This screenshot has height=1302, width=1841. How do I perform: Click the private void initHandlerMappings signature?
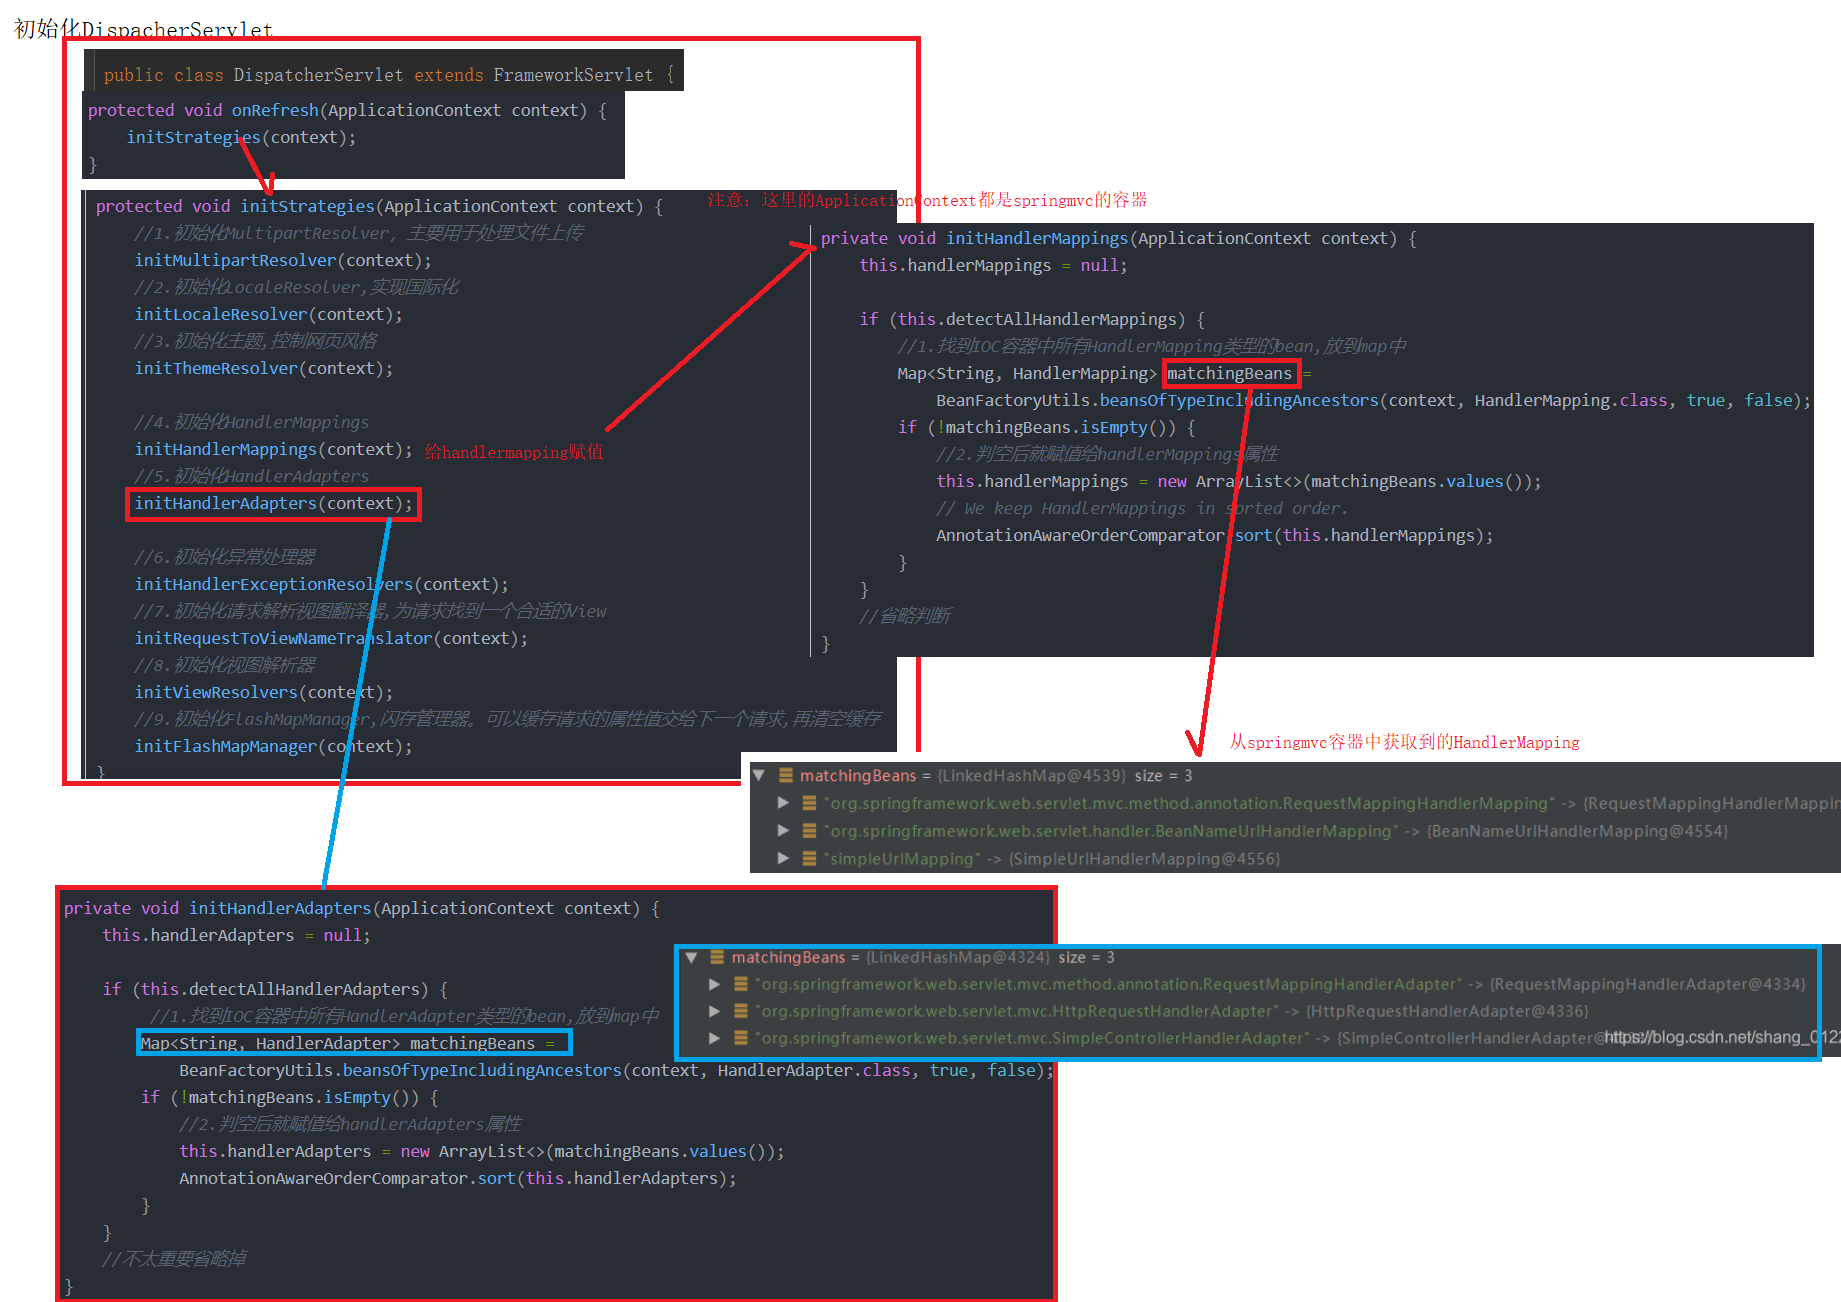[1119, 238]
